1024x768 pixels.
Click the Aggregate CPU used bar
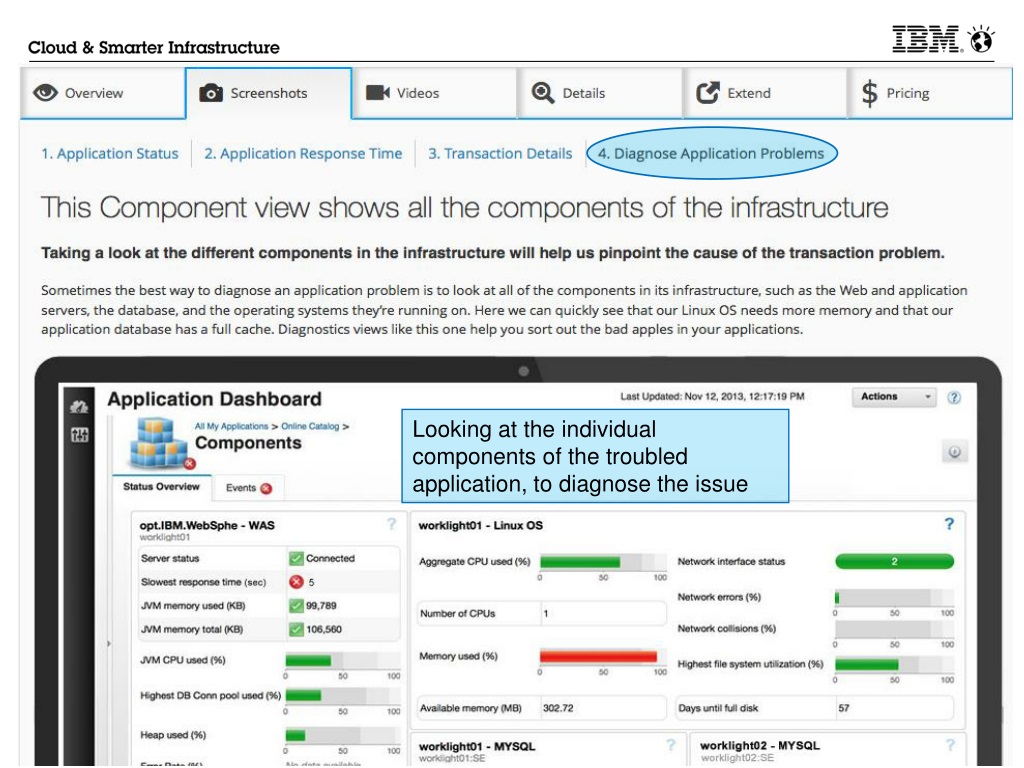(x=603, y=562)
